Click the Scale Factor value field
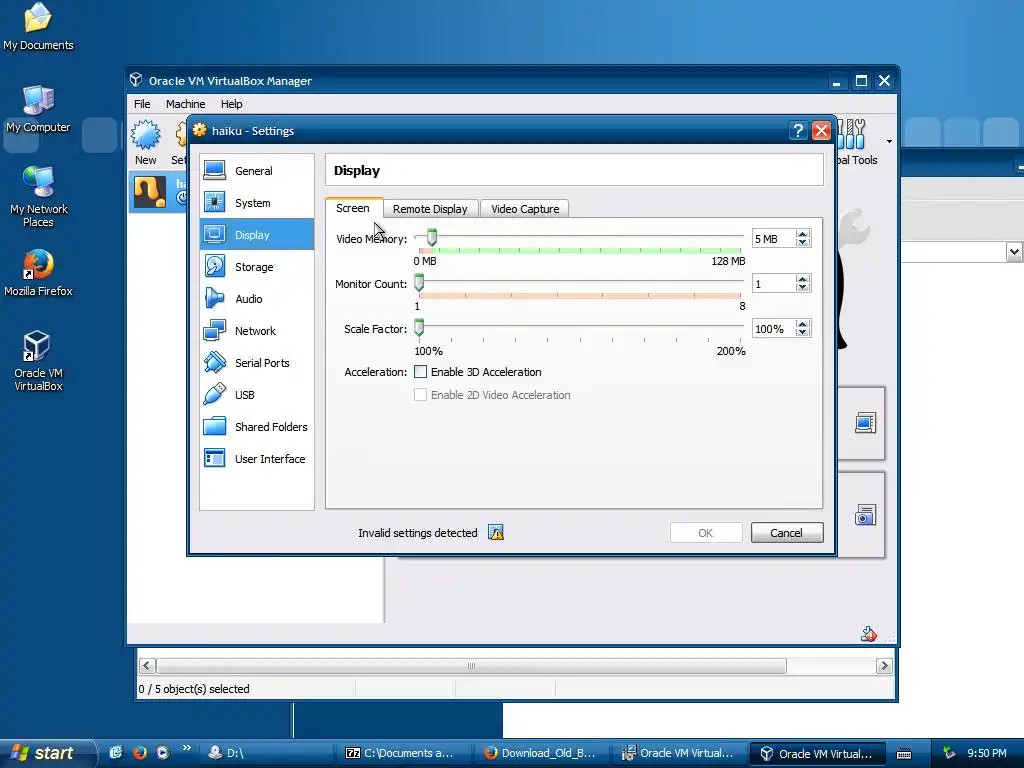This screenshot has width=1024, height=768. pyautogui.click(x=774, y=328)
